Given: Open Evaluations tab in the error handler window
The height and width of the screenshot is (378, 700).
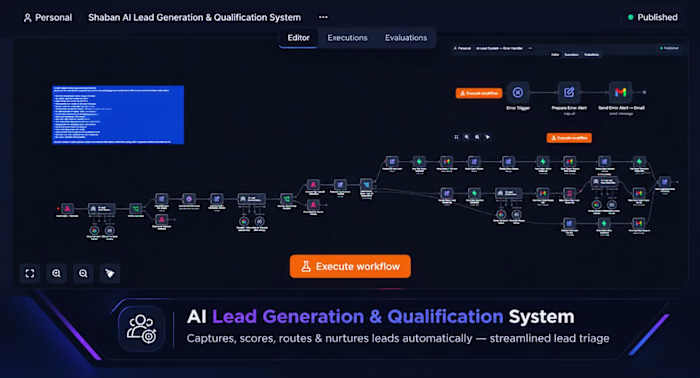Looking at the screenshot, I should click(x=592, y=54).
